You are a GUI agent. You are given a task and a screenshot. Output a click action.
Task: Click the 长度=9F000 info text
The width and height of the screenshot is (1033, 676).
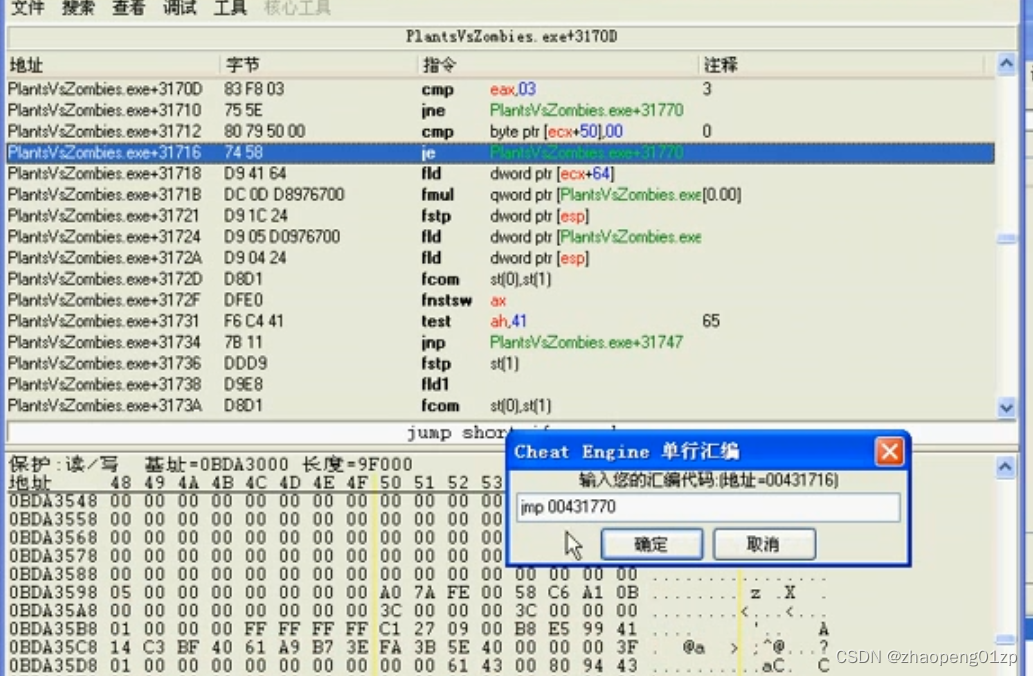[358, 465]
